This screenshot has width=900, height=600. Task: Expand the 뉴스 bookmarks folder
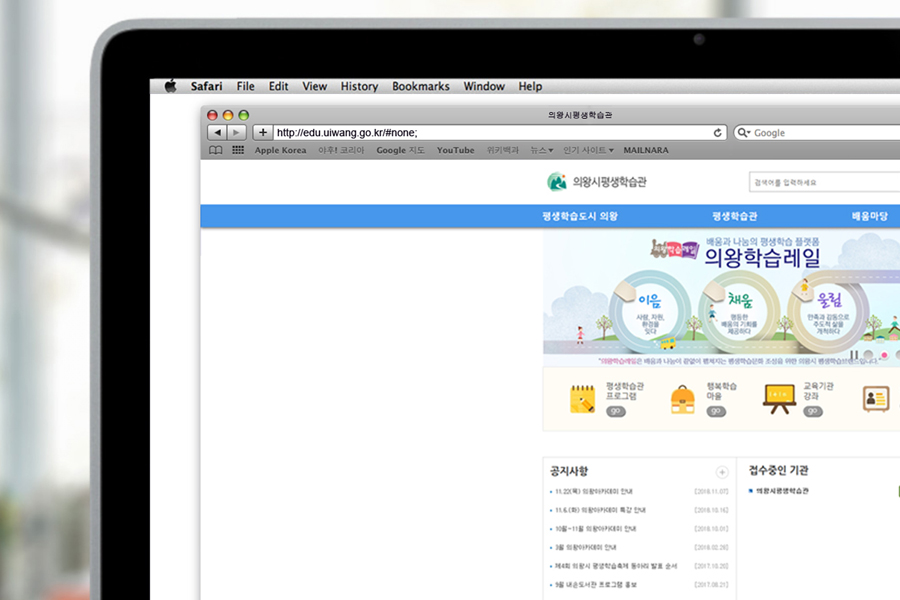541,150
